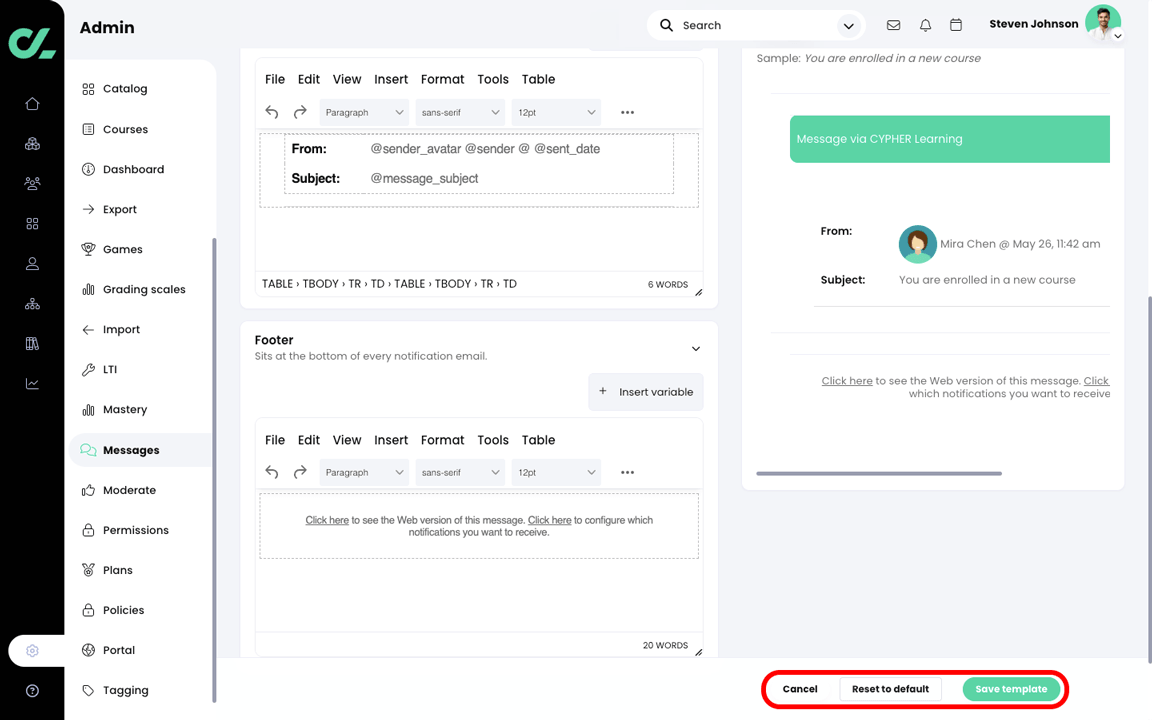Click the admin gear icon in left rail

pos(32,651)
